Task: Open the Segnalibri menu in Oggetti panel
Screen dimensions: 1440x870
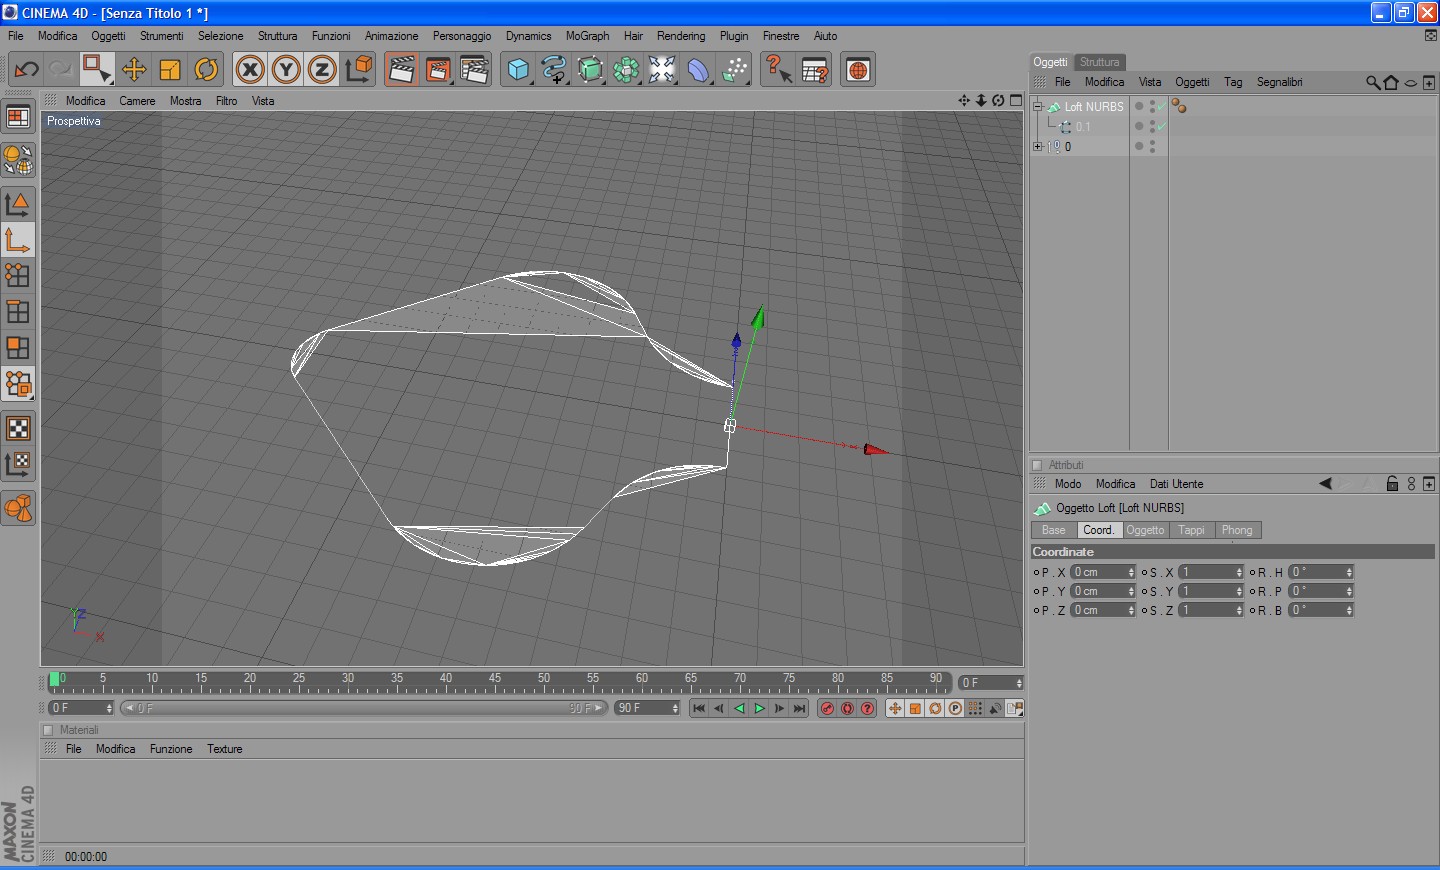Action: point(1279,82)
